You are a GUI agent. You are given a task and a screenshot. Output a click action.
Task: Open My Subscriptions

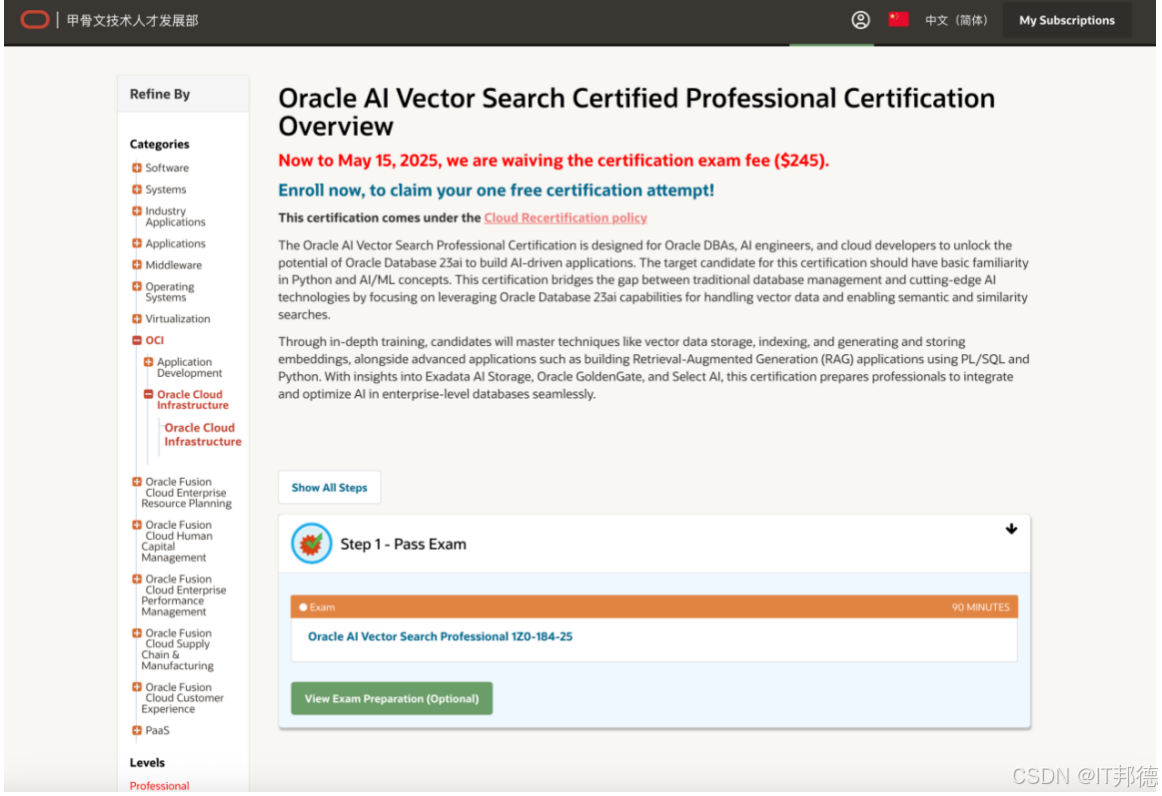pyautogui.click(x=1066, y=20)
